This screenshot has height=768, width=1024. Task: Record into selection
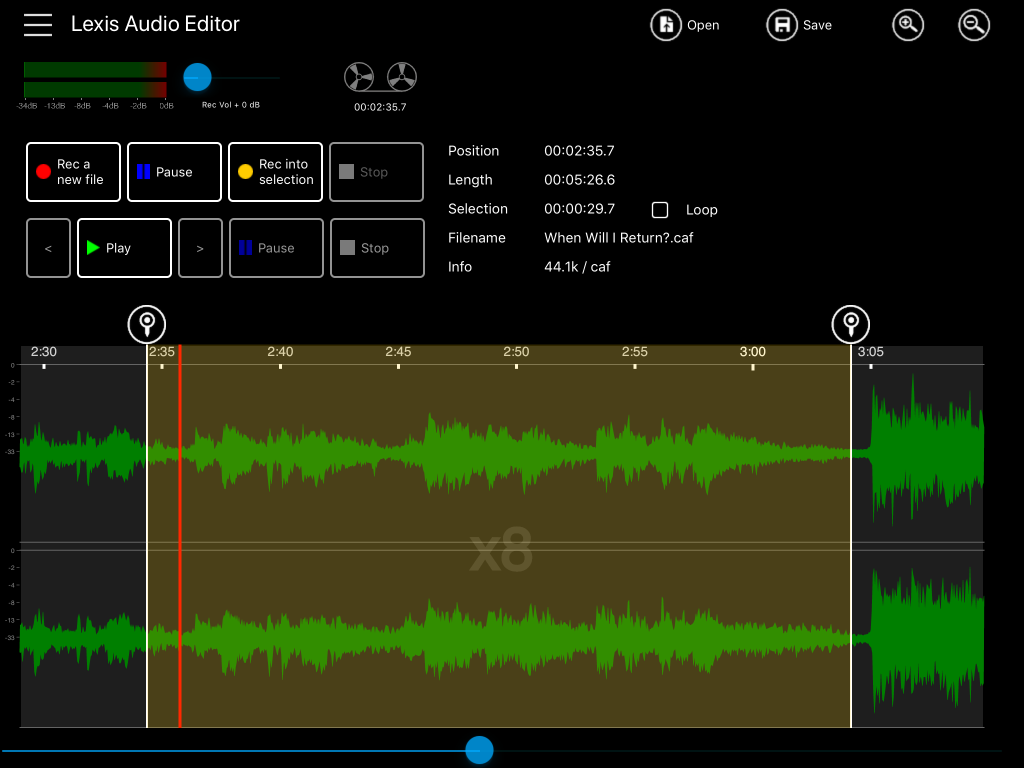coord(276,172)
